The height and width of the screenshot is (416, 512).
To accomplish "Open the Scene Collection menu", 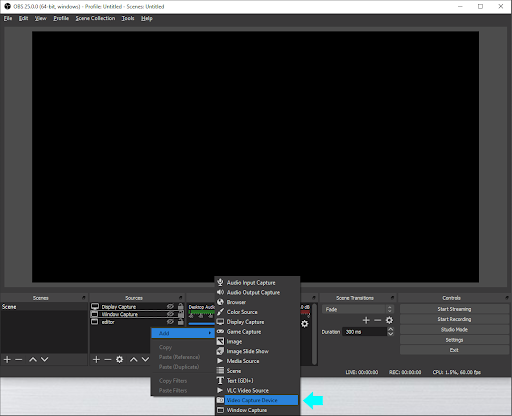I will (x=95, y=18).
